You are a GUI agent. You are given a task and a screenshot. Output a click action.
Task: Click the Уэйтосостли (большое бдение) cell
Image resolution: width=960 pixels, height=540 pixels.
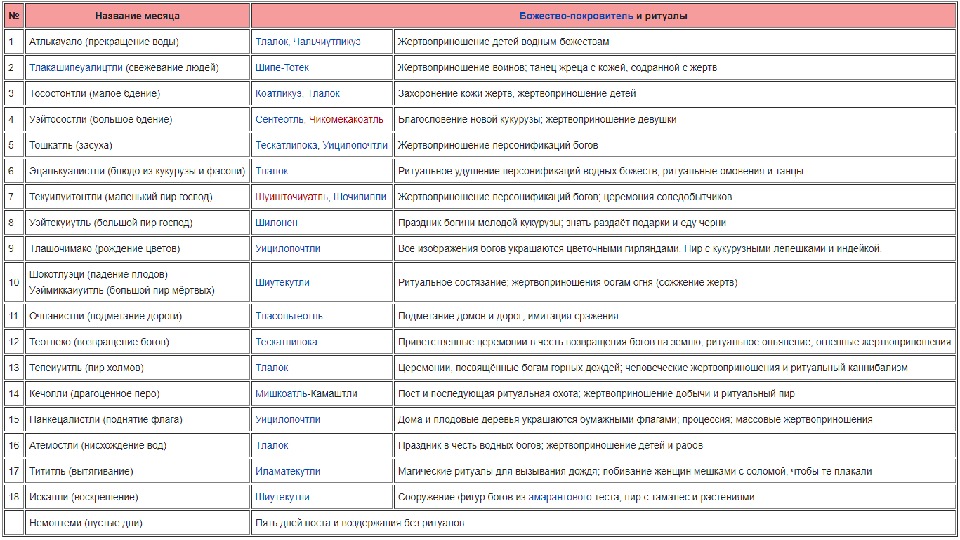(138, 119)
